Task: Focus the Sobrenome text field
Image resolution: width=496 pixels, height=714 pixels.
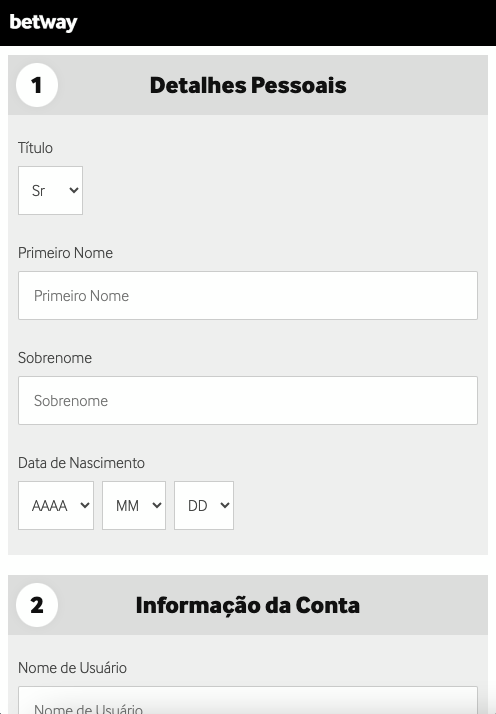Action: pyautogui.click(x=248, y=401)
